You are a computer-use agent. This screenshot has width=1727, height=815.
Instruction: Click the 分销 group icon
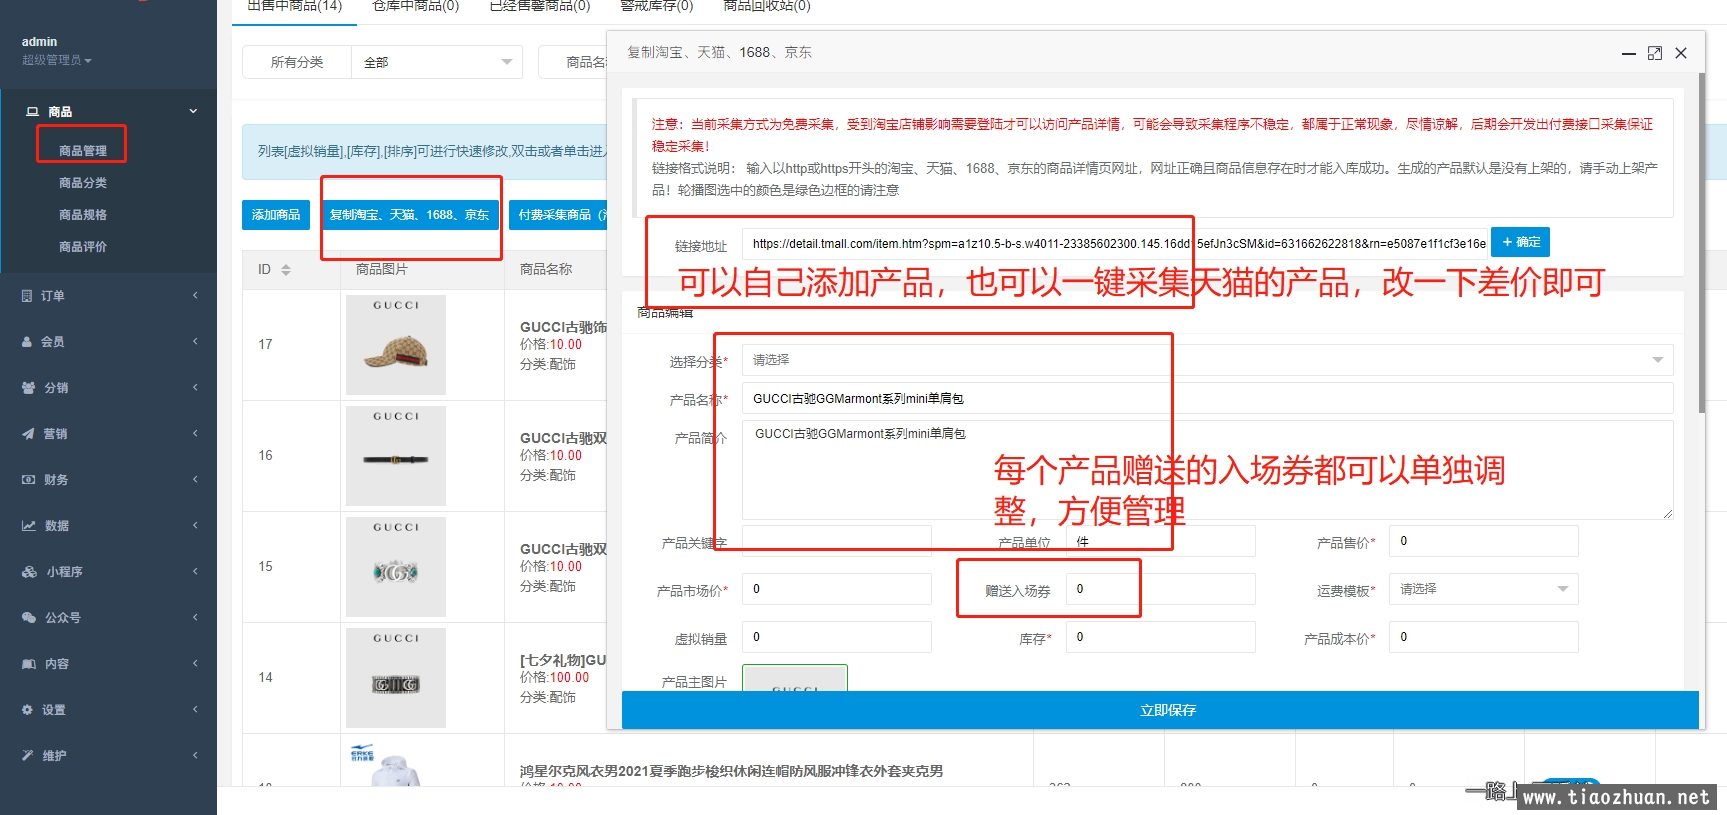tap(28, 388)
